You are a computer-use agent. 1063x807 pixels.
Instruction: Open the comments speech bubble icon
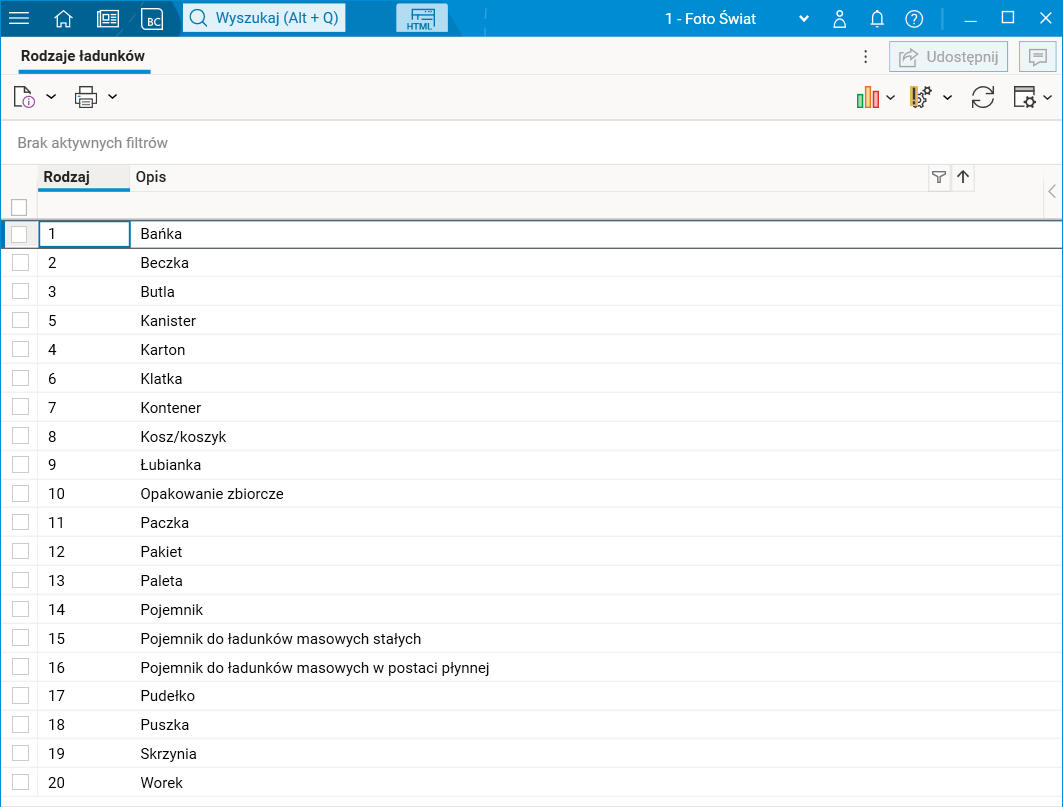tap(1037, 56)
